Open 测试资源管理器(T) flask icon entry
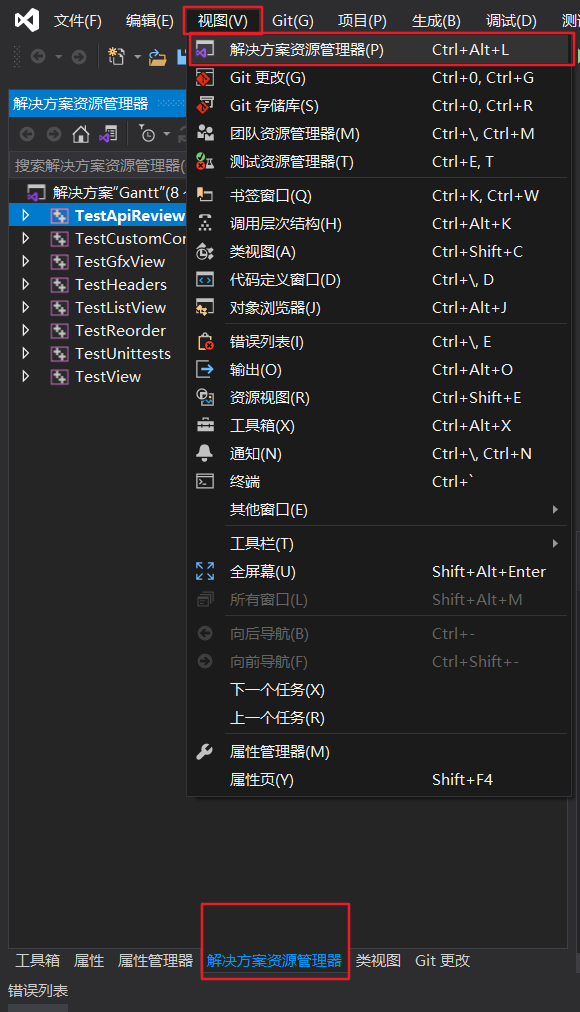 point(379,161)
